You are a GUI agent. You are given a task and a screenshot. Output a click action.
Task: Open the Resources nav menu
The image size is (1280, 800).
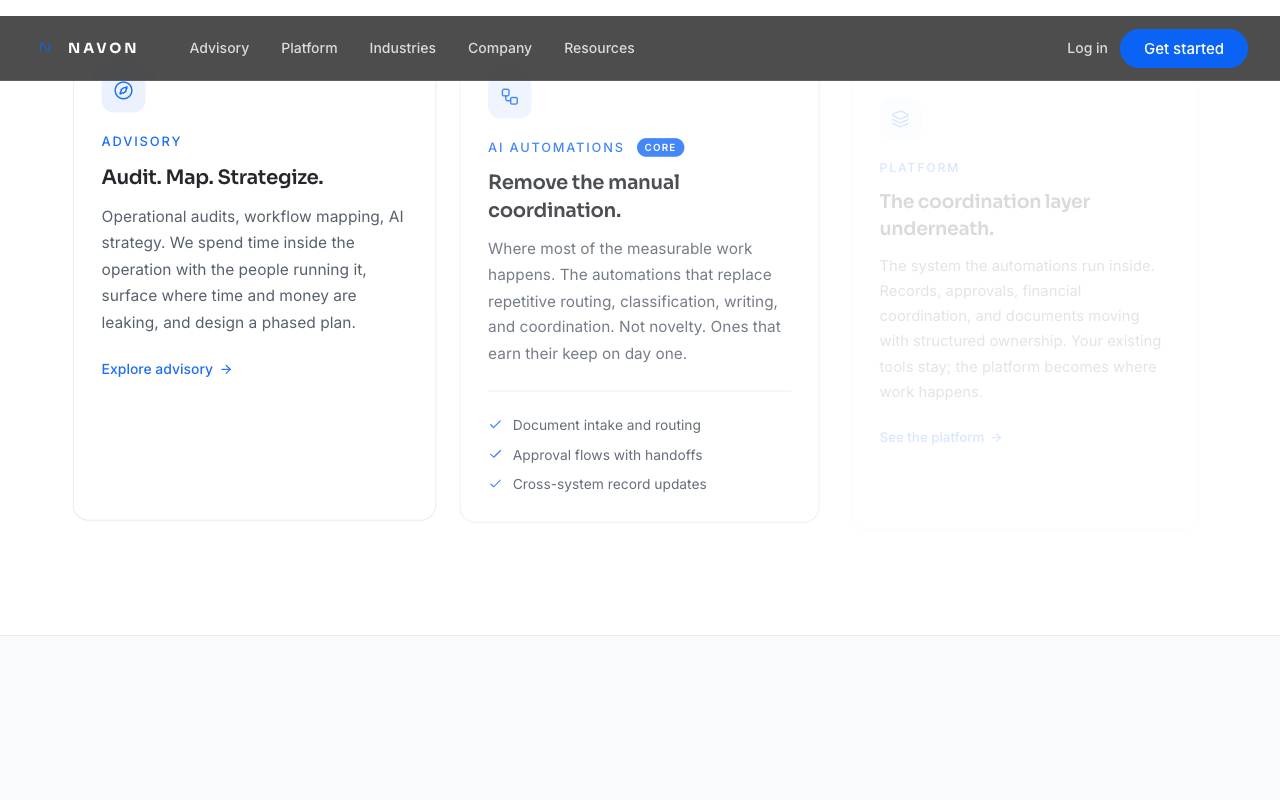tap(599, 48)
